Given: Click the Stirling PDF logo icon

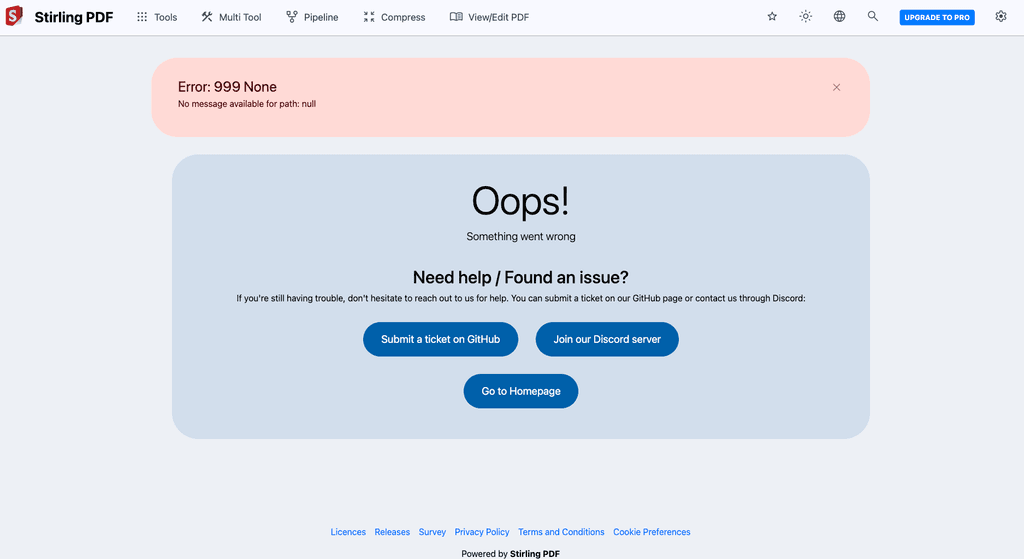Looking at the screenshot, I should [14, 17].
